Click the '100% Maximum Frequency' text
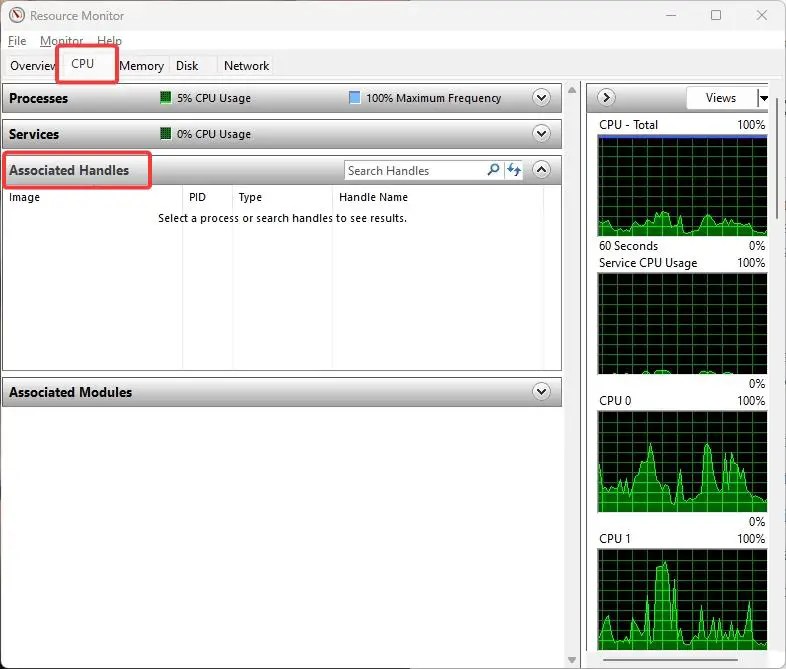 pyautogui.click(x=434, y=98)
